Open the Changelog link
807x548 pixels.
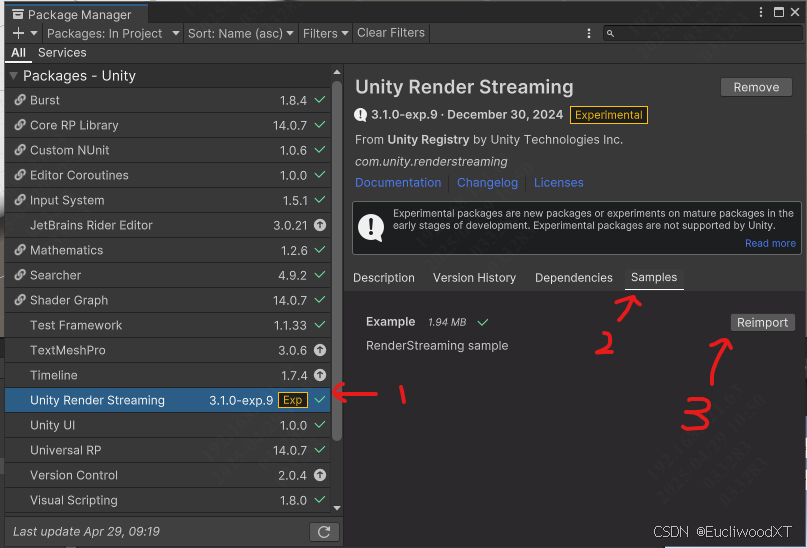(x=487, y=183)
